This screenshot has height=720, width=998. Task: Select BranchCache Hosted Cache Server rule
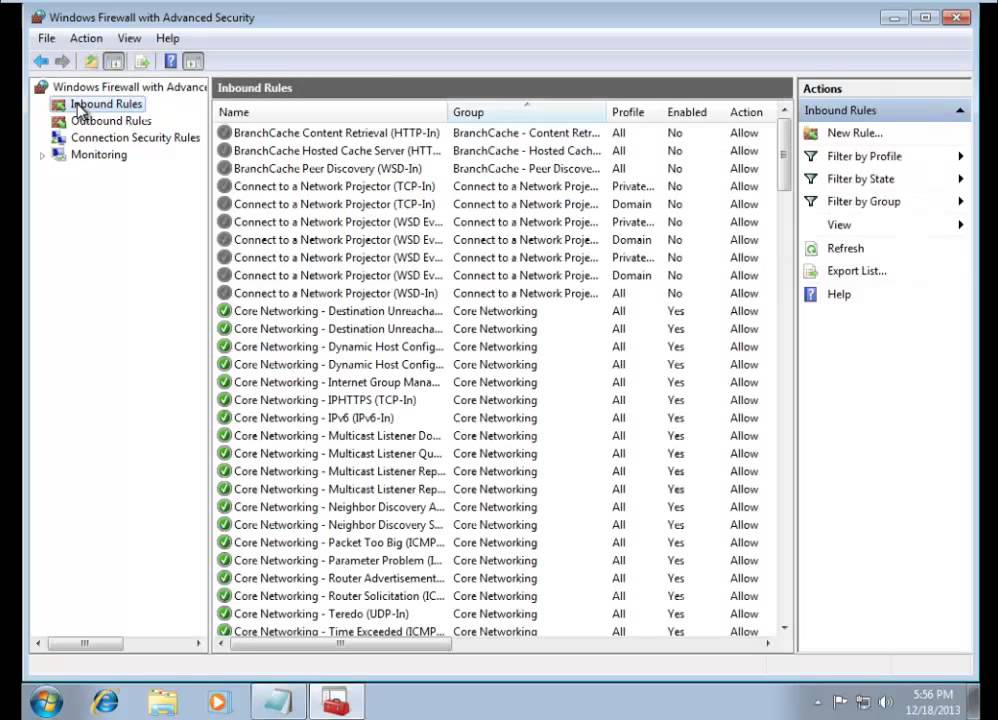pos(337,151)
